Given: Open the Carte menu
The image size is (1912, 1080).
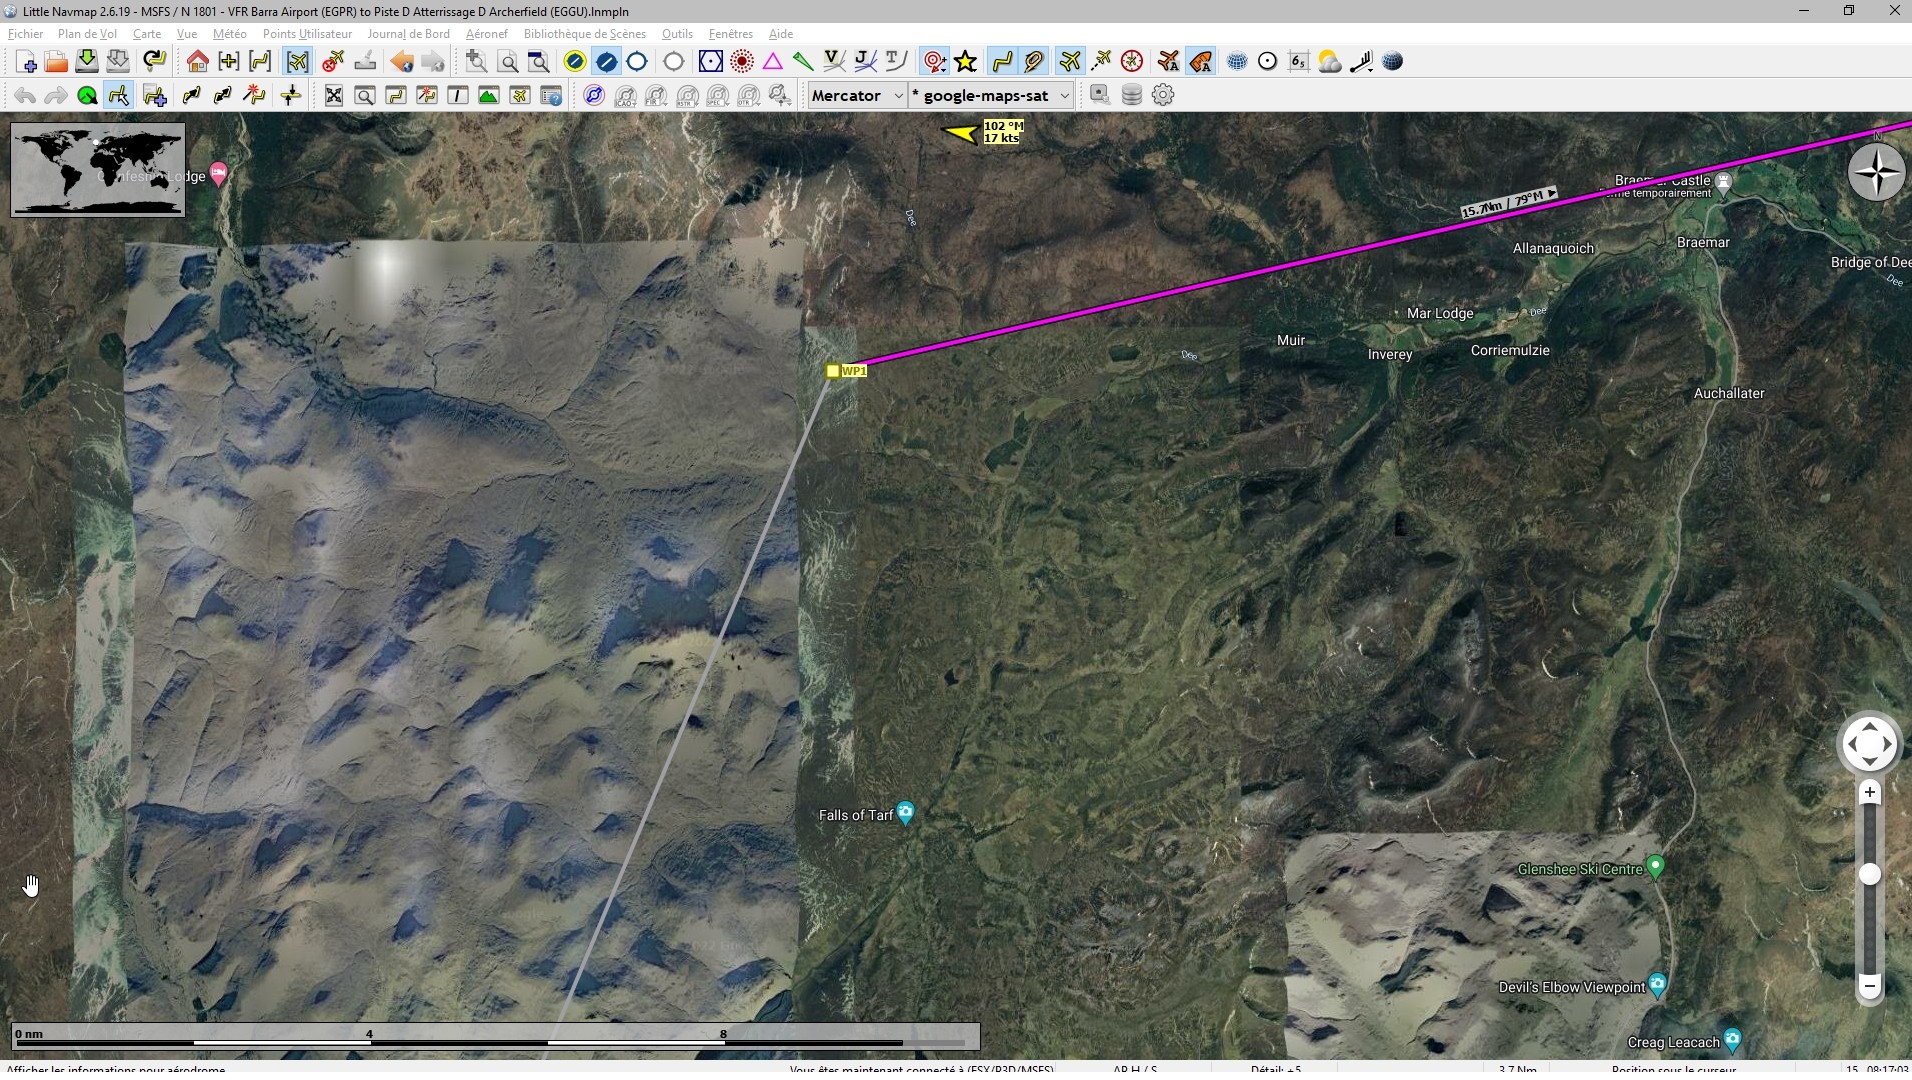Looking at the screenshot, I should click(x=147, y=34).
